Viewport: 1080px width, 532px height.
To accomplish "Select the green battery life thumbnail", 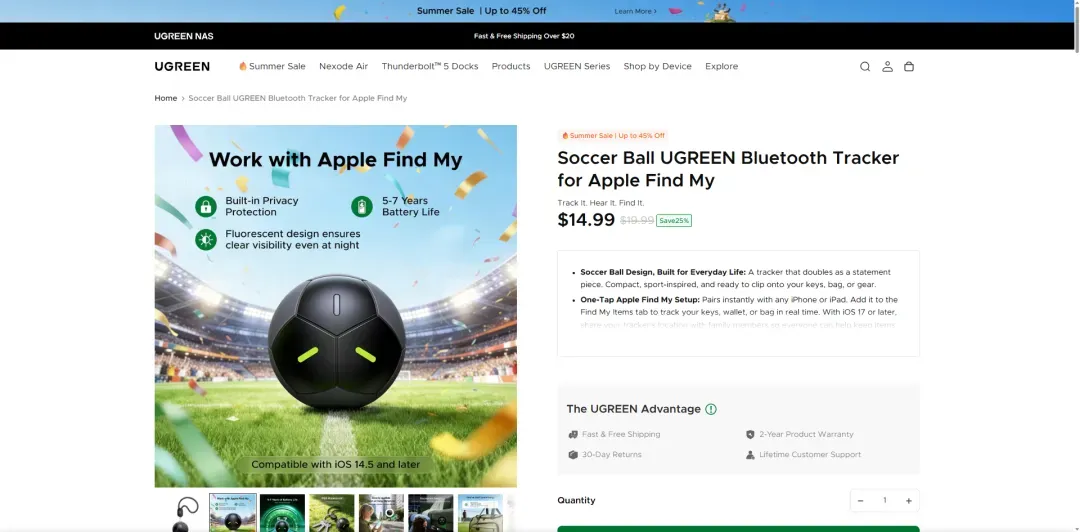I will pyautogui.click(x=282, y=513).
